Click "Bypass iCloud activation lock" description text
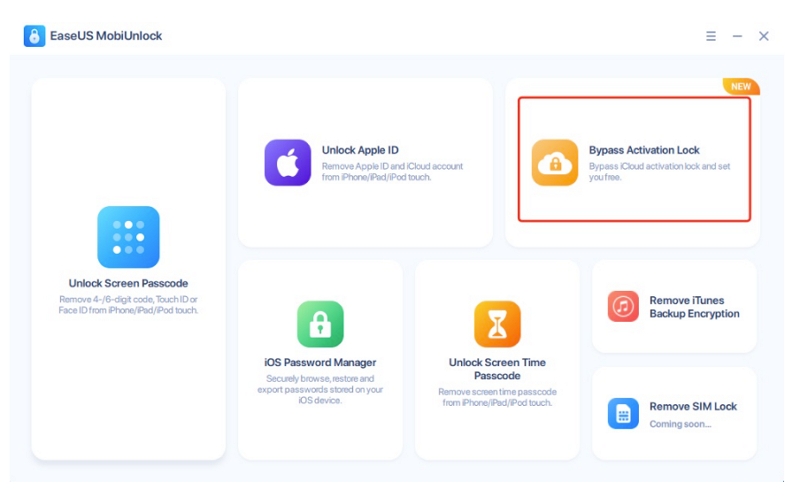The image size is (800, 496). (x=660, y=171)
